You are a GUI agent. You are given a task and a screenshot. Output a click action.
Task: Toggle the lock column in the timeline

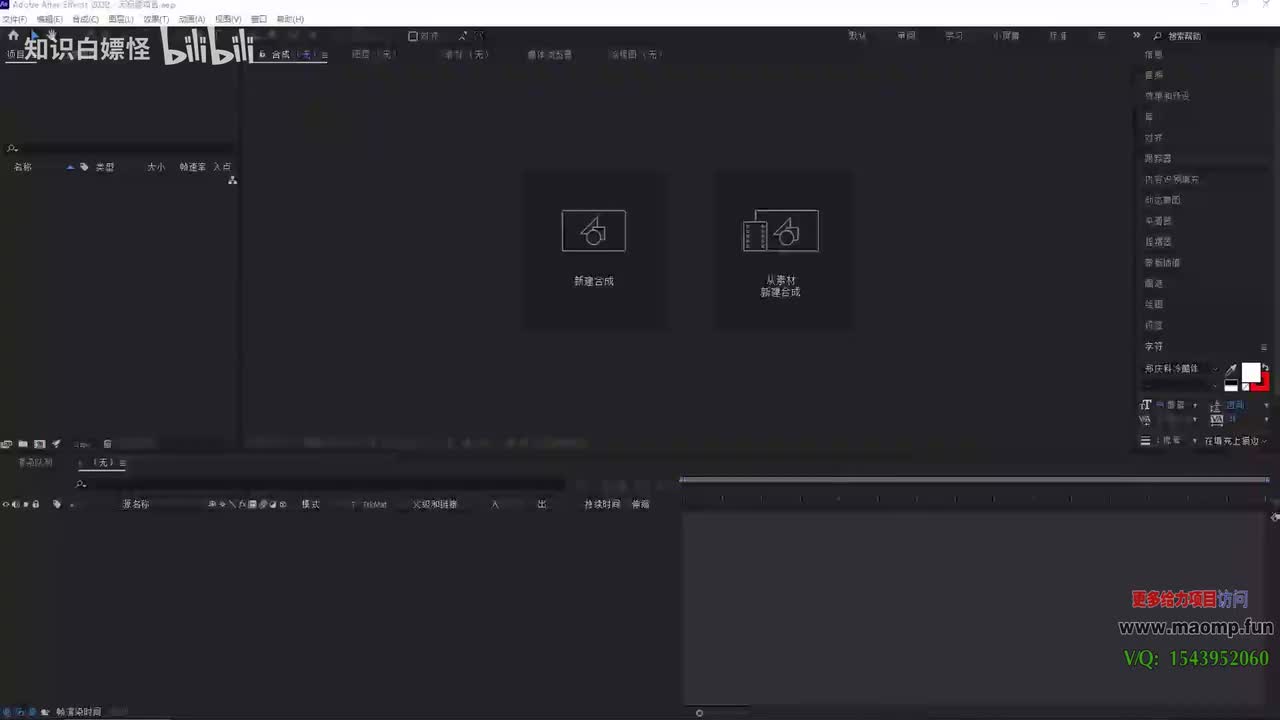coord(36,504)
